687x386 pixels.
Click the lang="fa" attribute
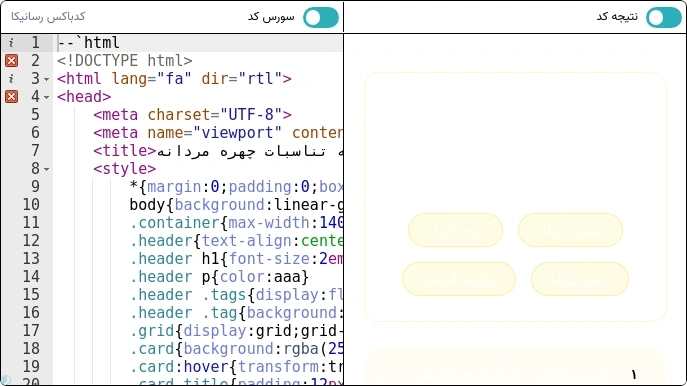(x=151, y=78)
